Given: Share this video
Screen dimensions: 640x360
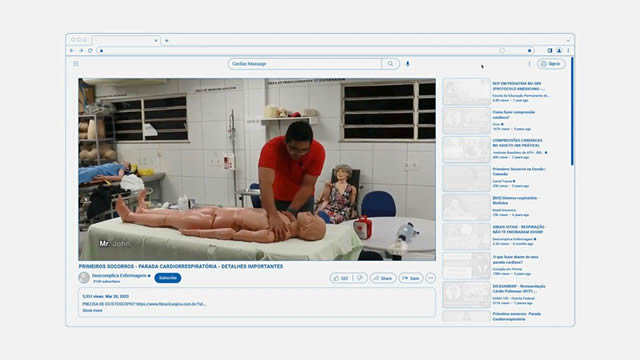Looking at the screenshot, I should [383, 278].
